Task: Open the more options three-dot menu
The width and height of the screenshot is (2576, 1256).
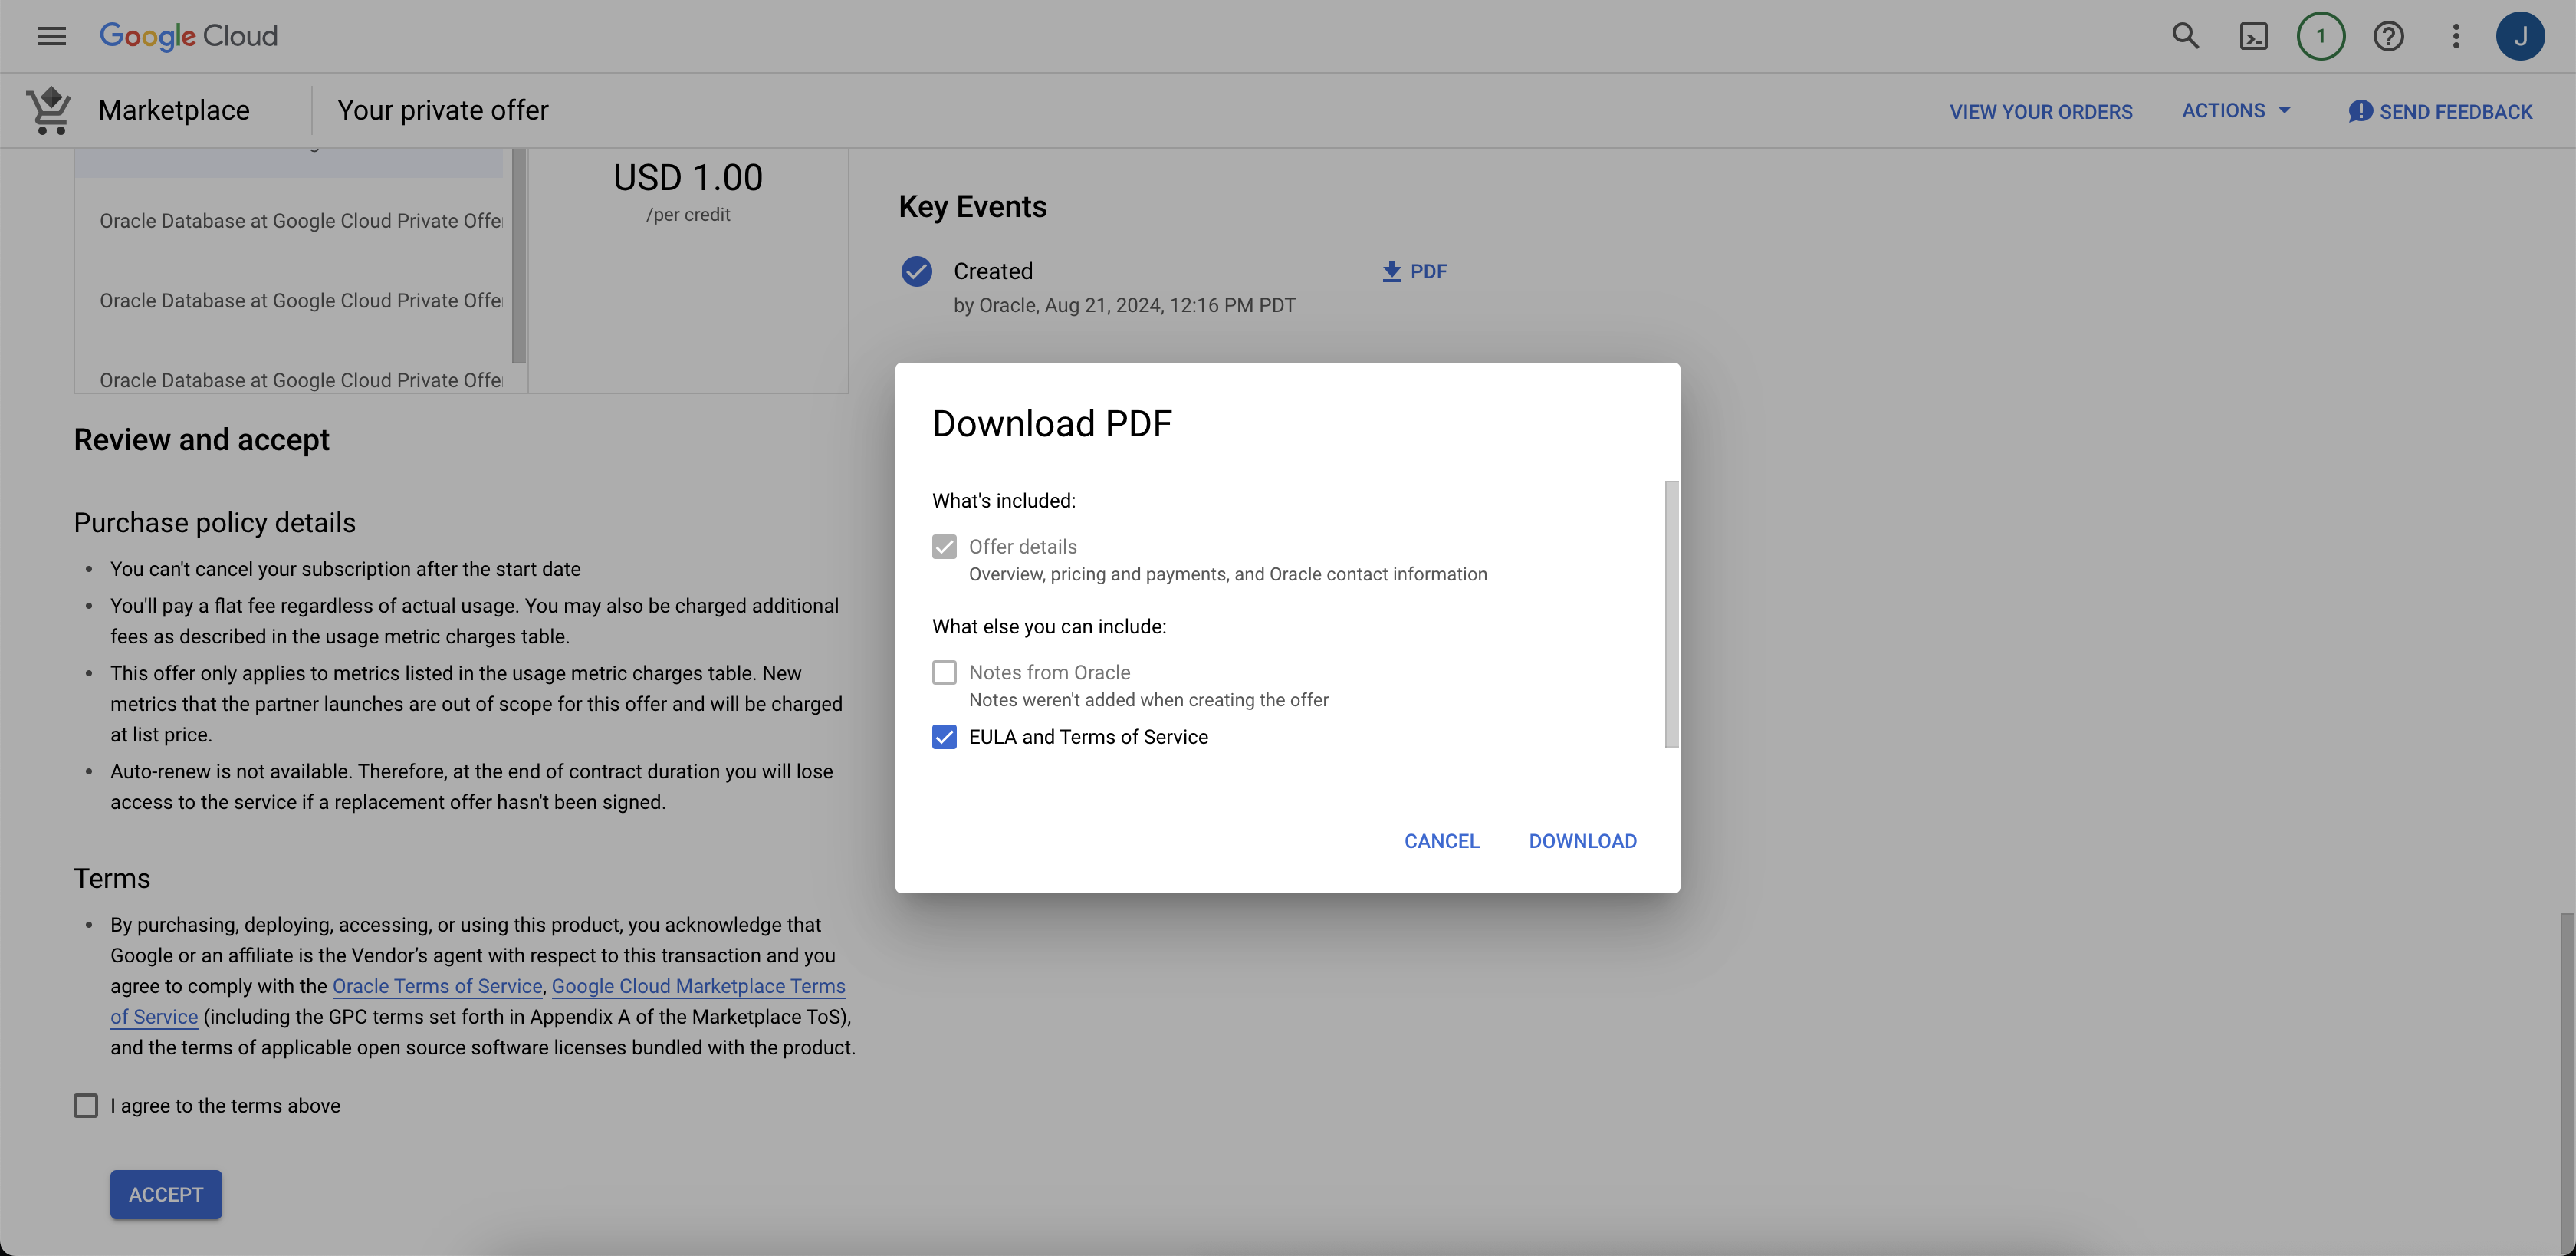Action: [2456, 36]
